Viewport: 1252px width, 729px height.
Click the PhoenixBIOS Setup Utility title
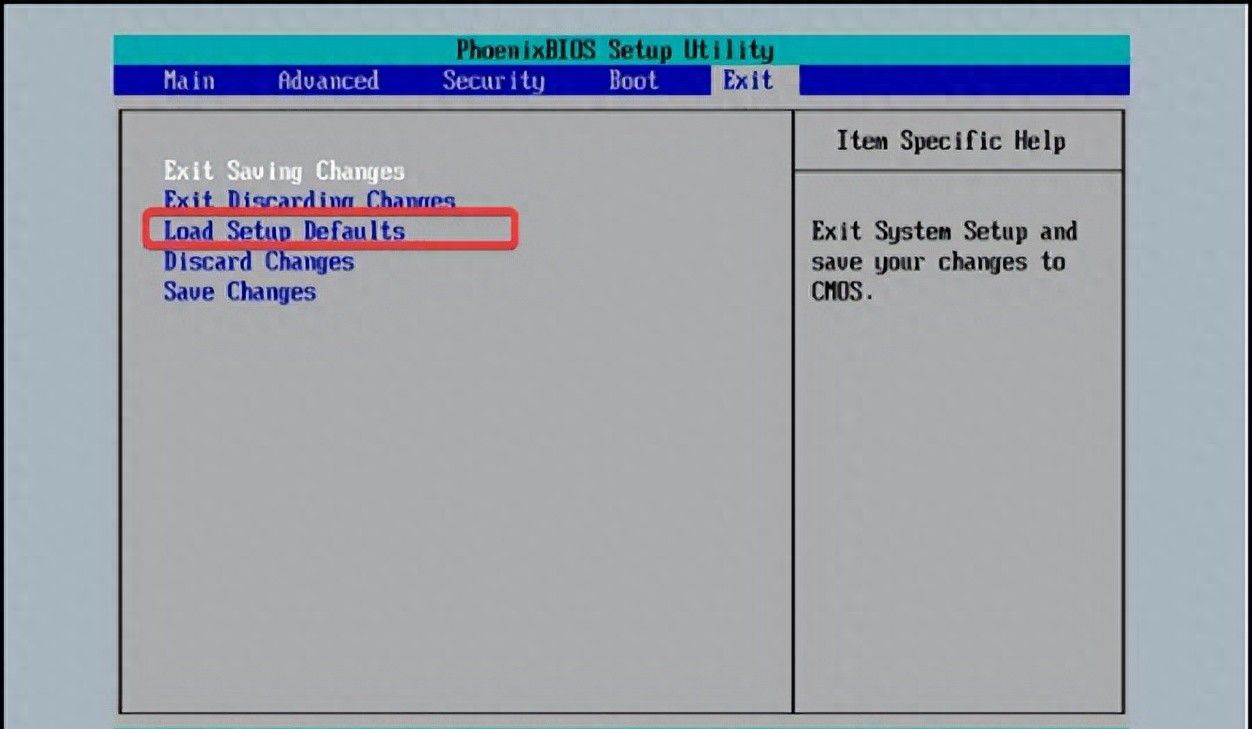click(615, 50)
